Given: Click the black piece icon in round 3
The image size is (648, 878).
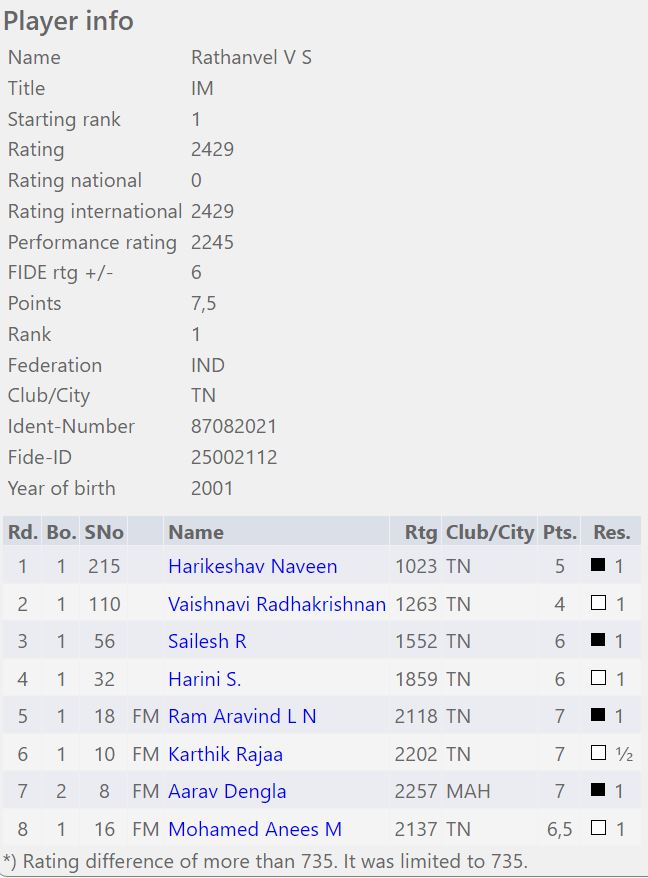Looking at the screenshot, I should coord(599,641).
